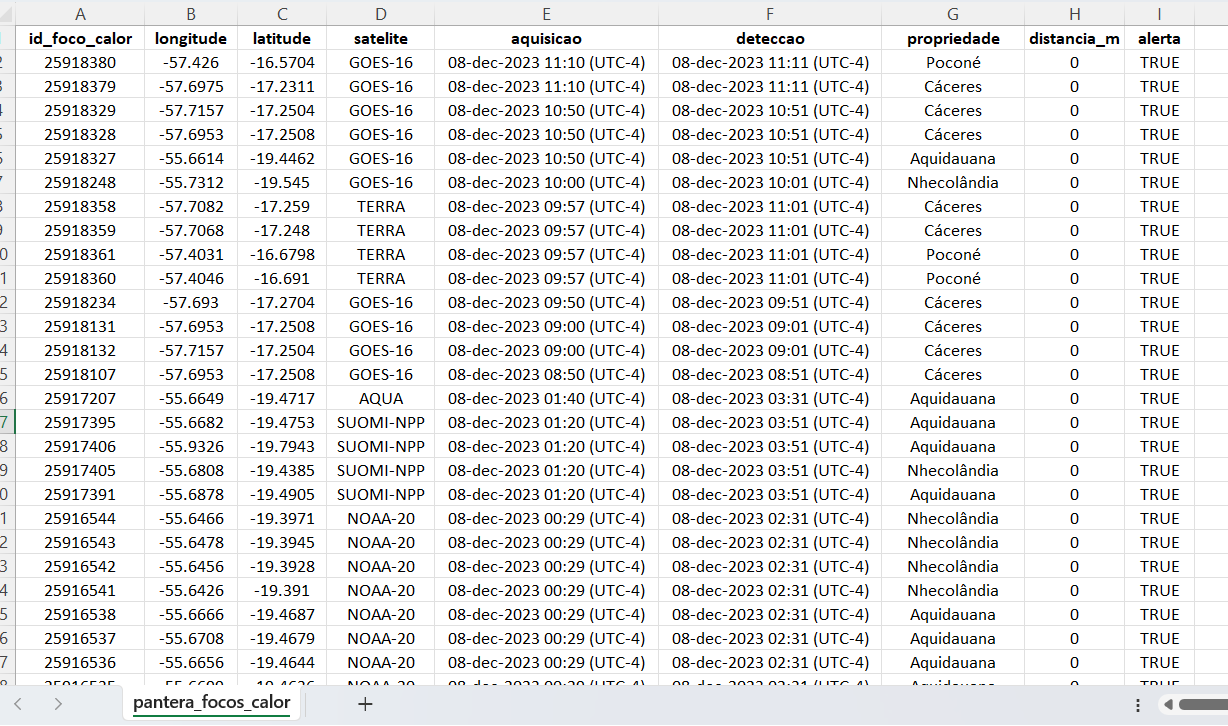Select column F header

(770, 14)
